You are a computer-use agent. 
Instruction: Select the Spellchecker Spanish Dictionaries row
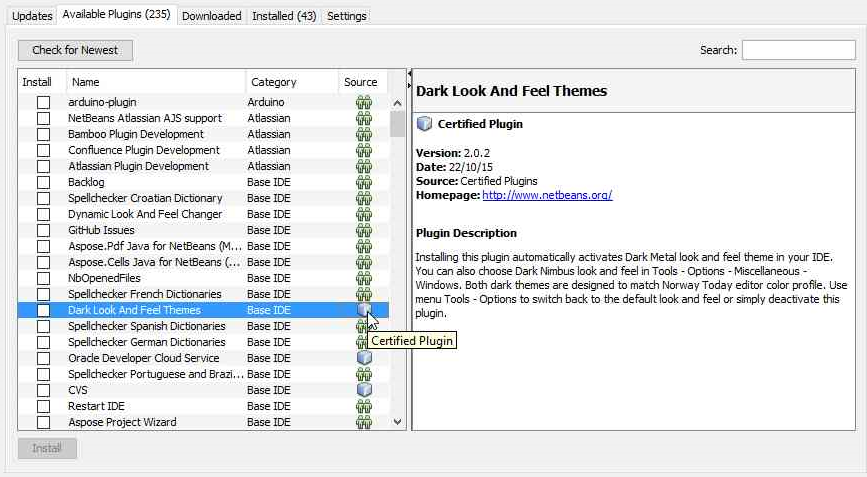coord(203,327)
